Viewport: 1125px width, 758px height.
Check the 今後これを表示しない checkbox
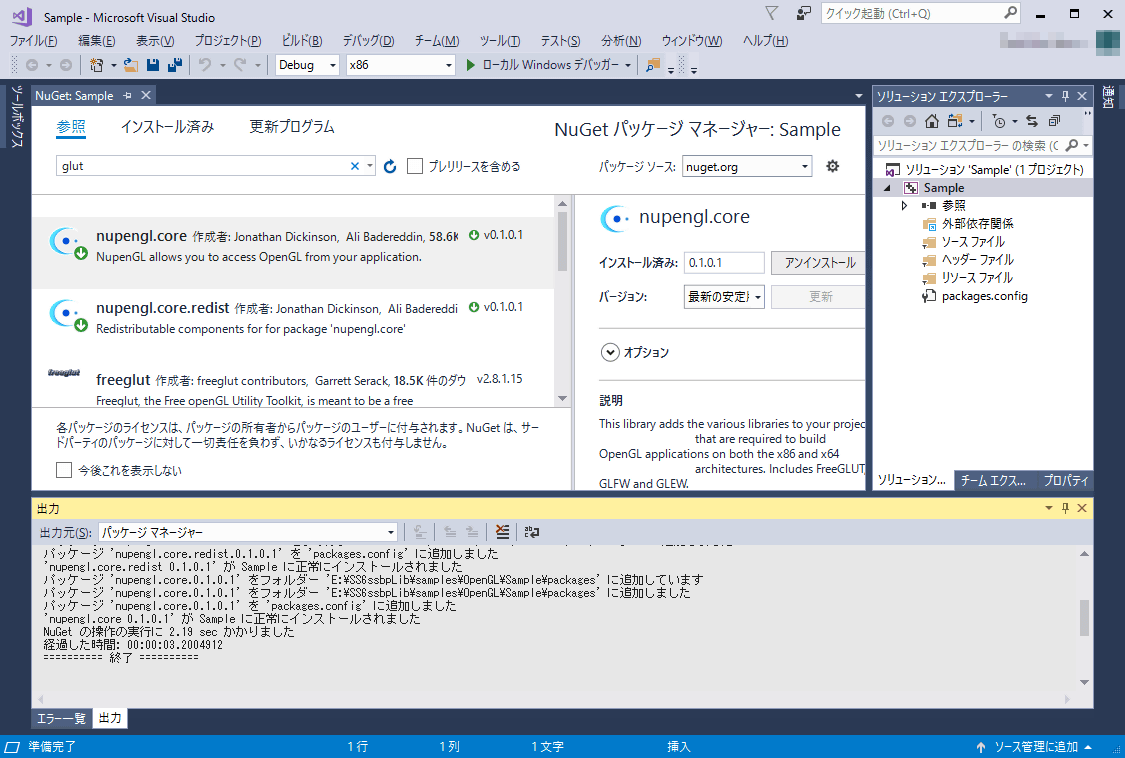coord(64,470)
